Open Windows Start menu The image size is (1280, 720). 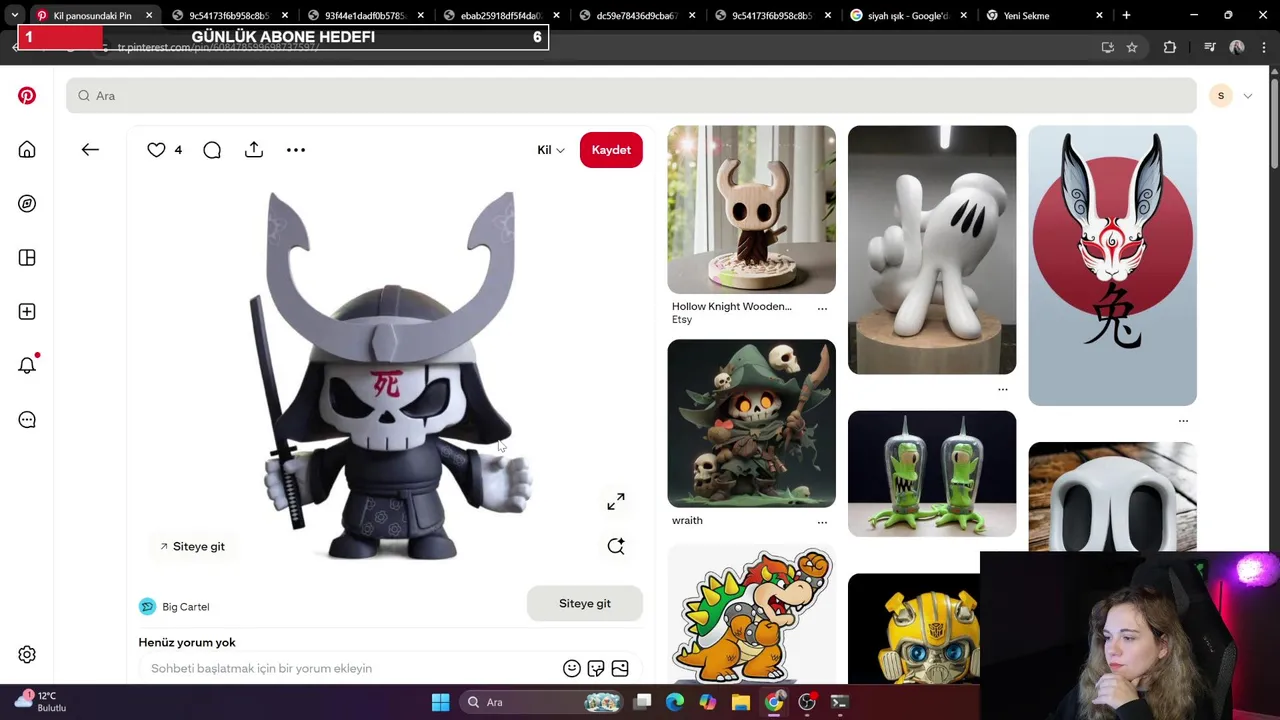click(x=440, y=702)
